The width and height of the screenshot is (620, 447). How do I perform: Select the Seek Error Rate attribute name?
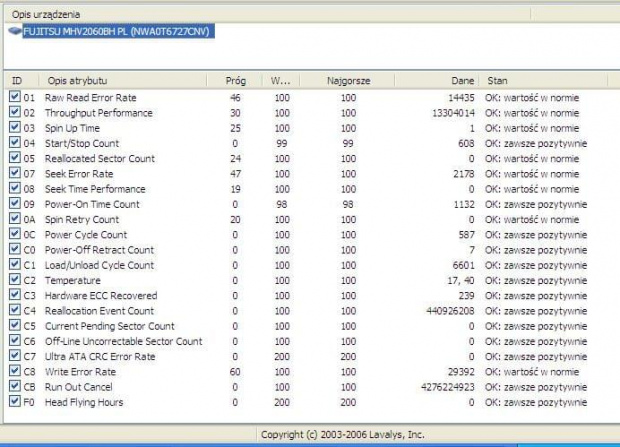point(79,174)
